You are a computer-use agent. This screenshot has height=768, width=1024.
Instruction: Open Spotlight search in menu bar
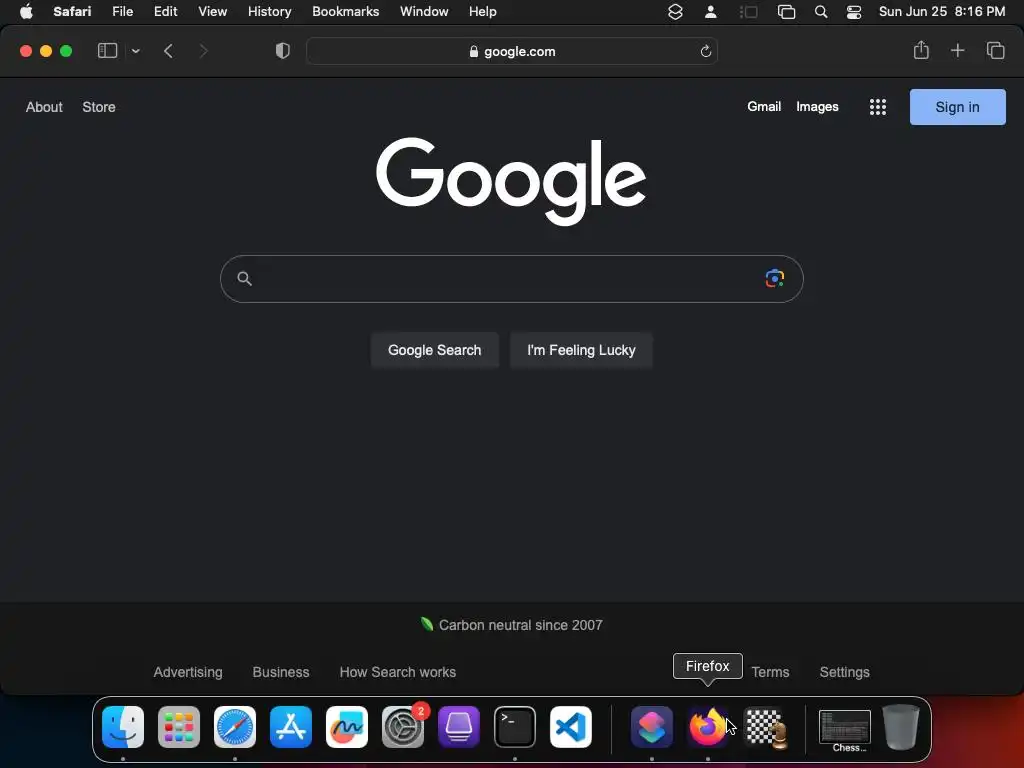[x=821, y=12]
